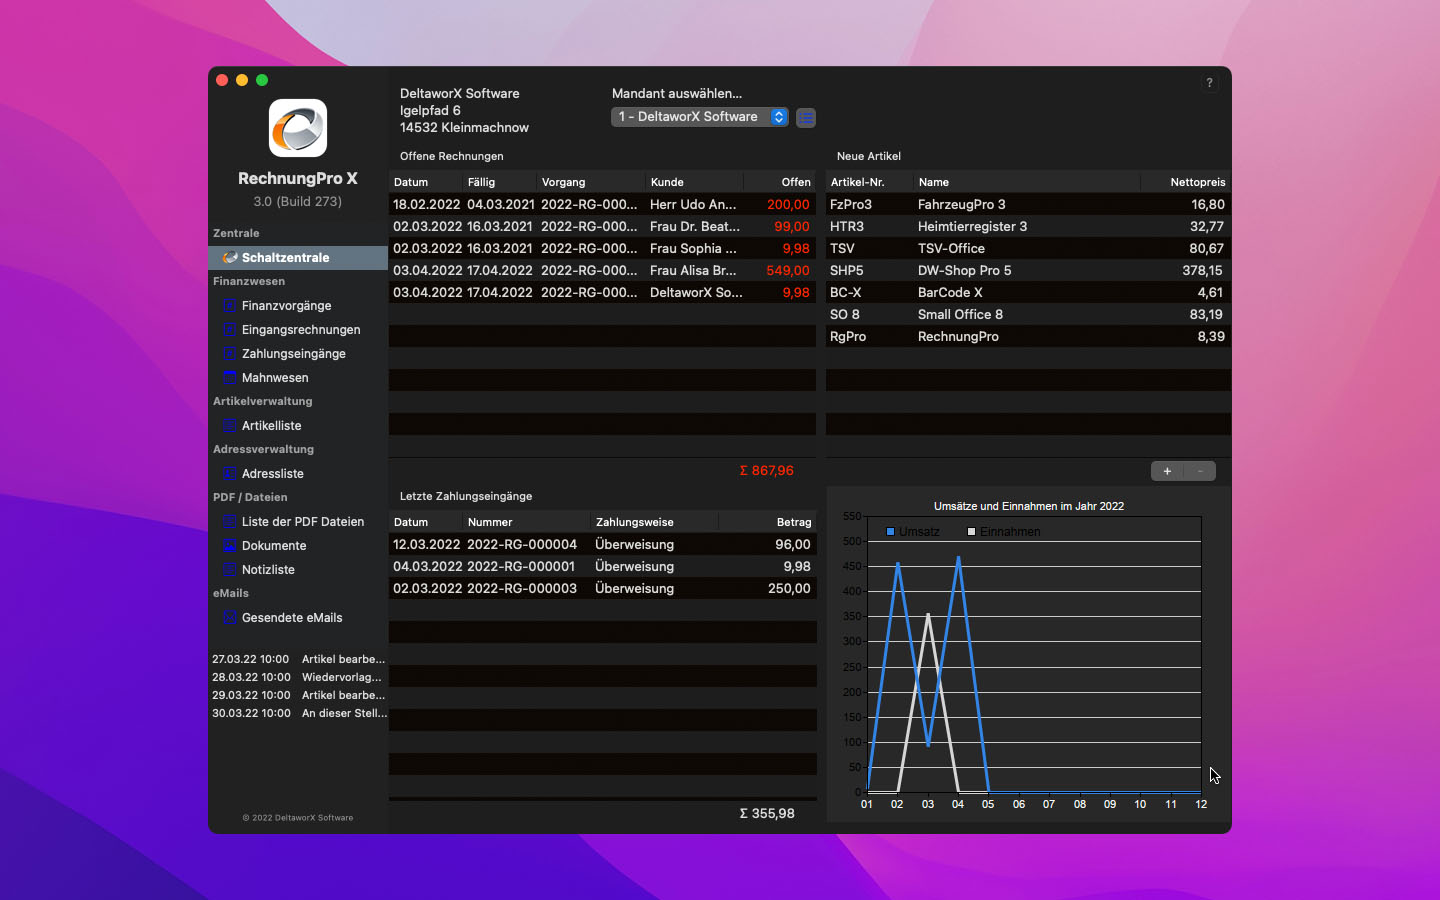Click the Eingangsrechnungen sidebar icon
Image resolution: width=1440 pixels, height=900 pixels.
pyautogui.click(x=229, y=329)
